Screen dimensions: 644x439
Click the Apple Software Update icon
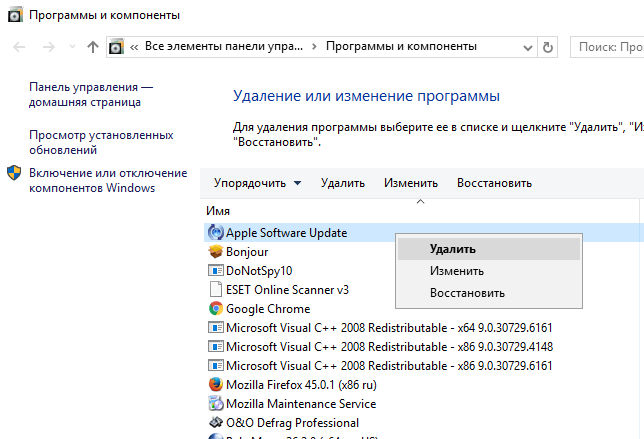pyautogui.click(x=216, y=232)
